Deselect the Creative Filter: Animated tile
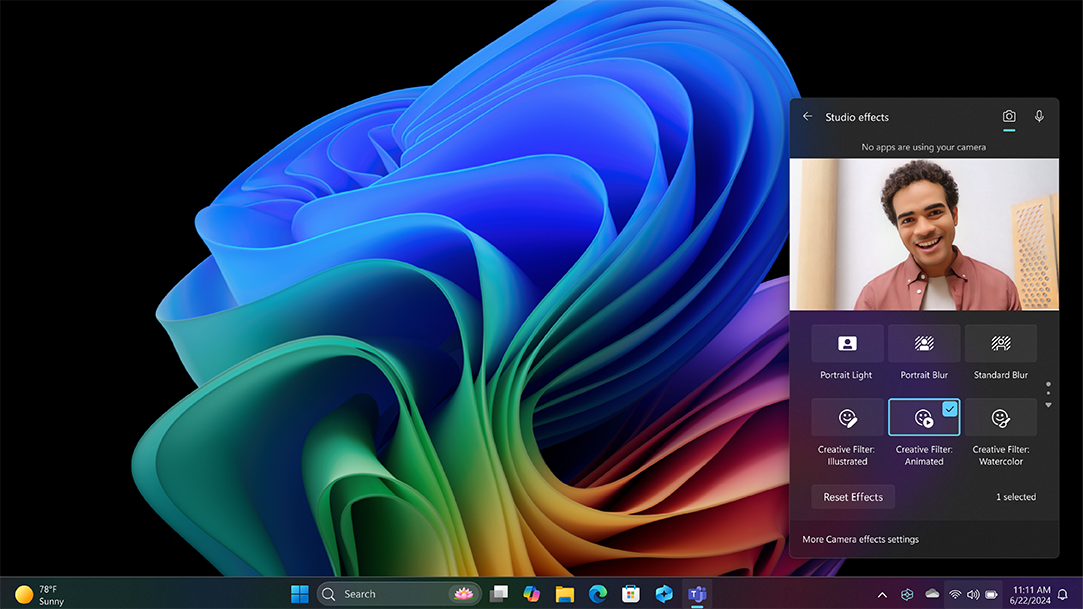1083x609 pixels. point(924,418)
